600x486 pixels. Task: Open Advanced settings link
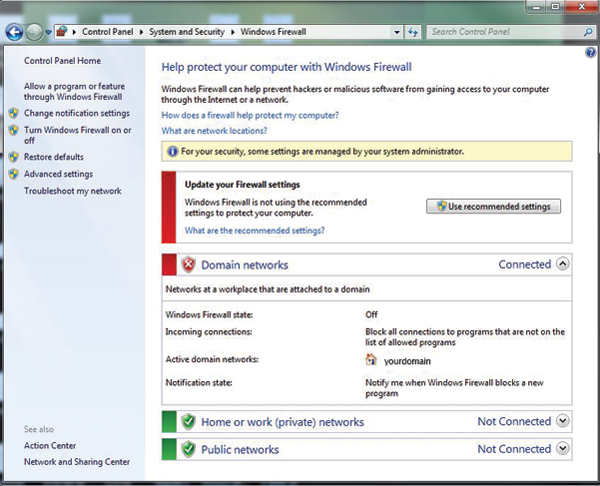point(58,174)
